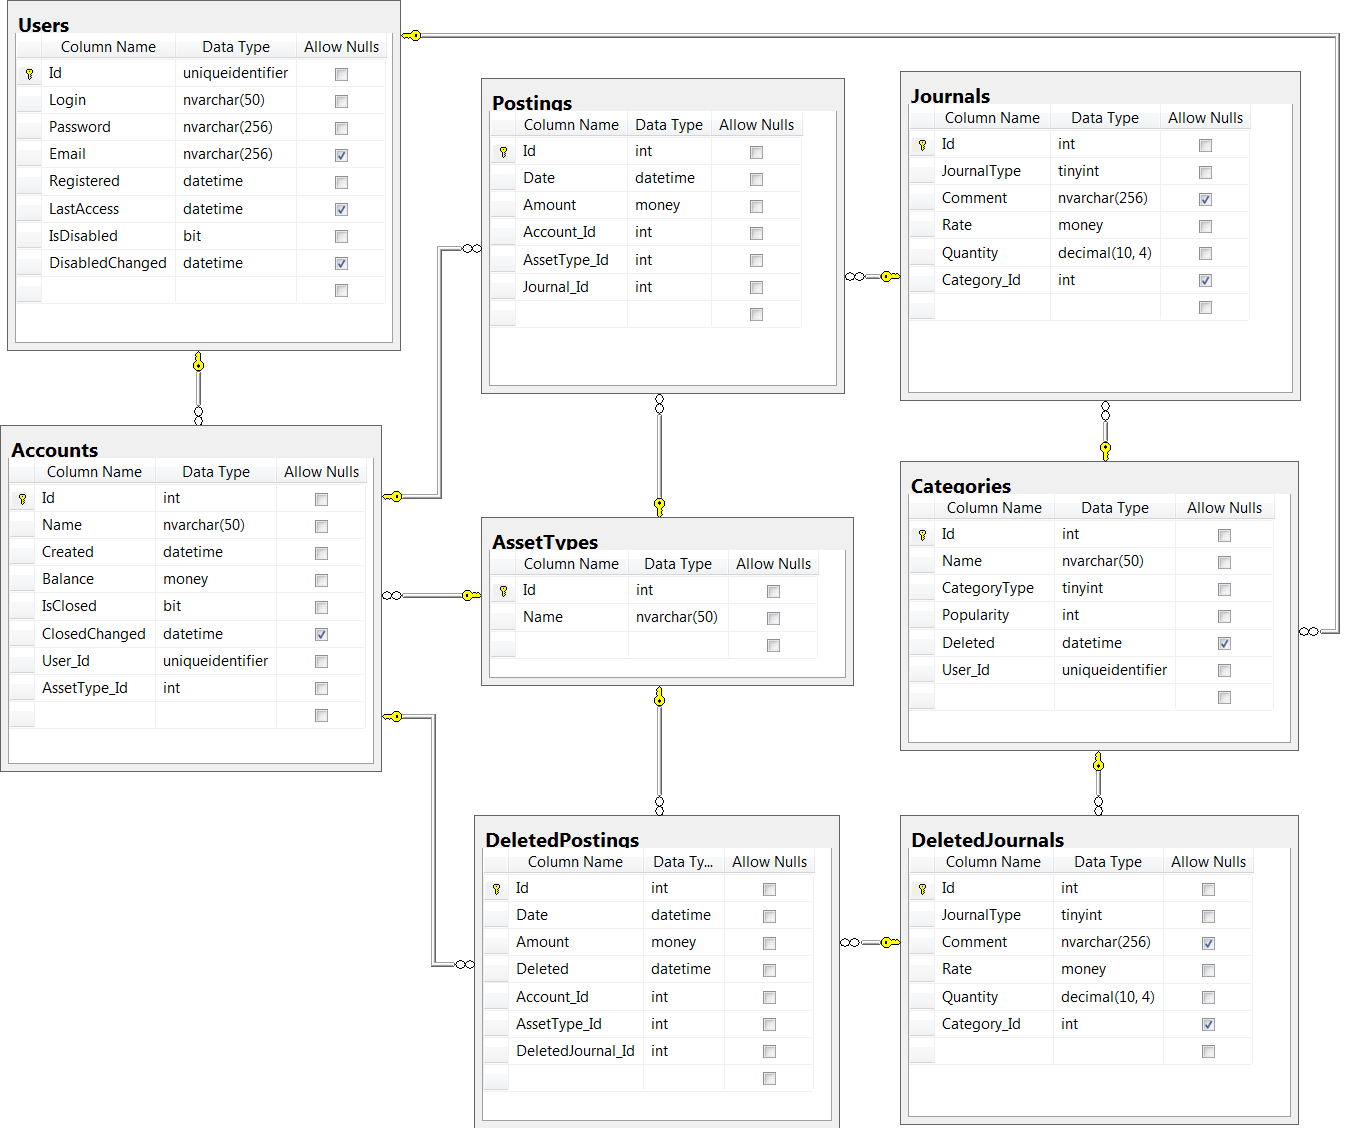Select the Users table title
This screenshot has height=1128, width=1350.
click(x=44, y=26)
